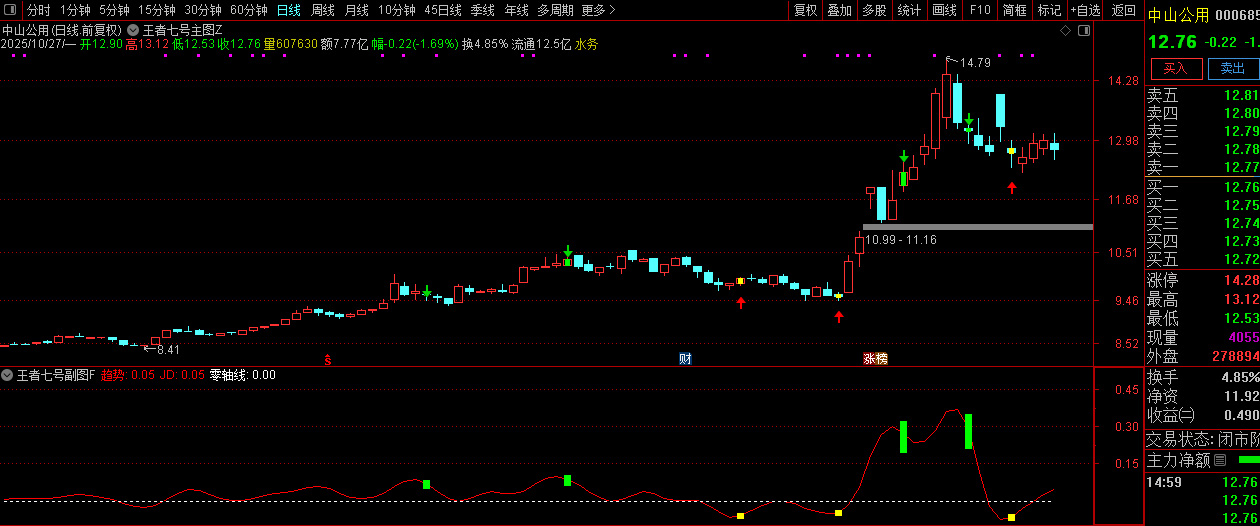Click the 水务 sector link
This screenshot has height=526, width=1260.
[587, 44]
